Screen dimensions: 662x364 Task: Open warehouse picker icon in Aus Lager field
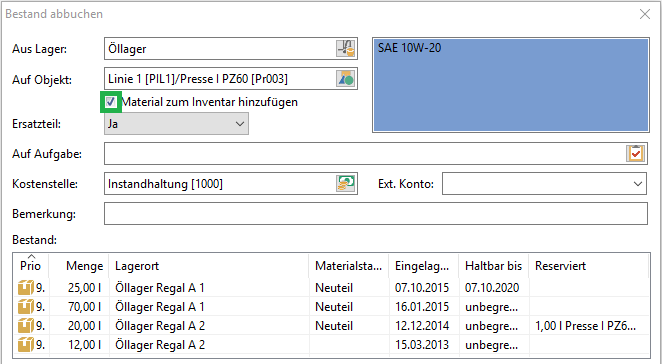[x=346, y=49]
